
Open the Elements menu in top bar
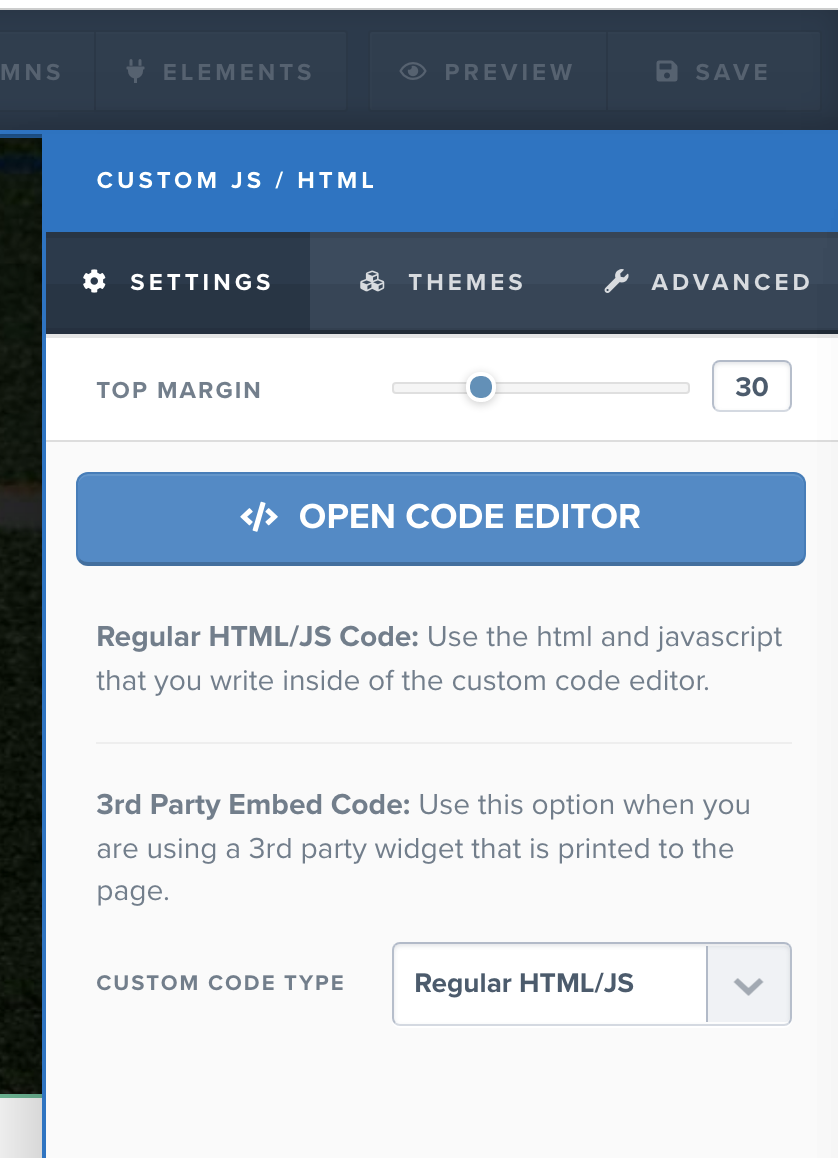tap(238, 72)
